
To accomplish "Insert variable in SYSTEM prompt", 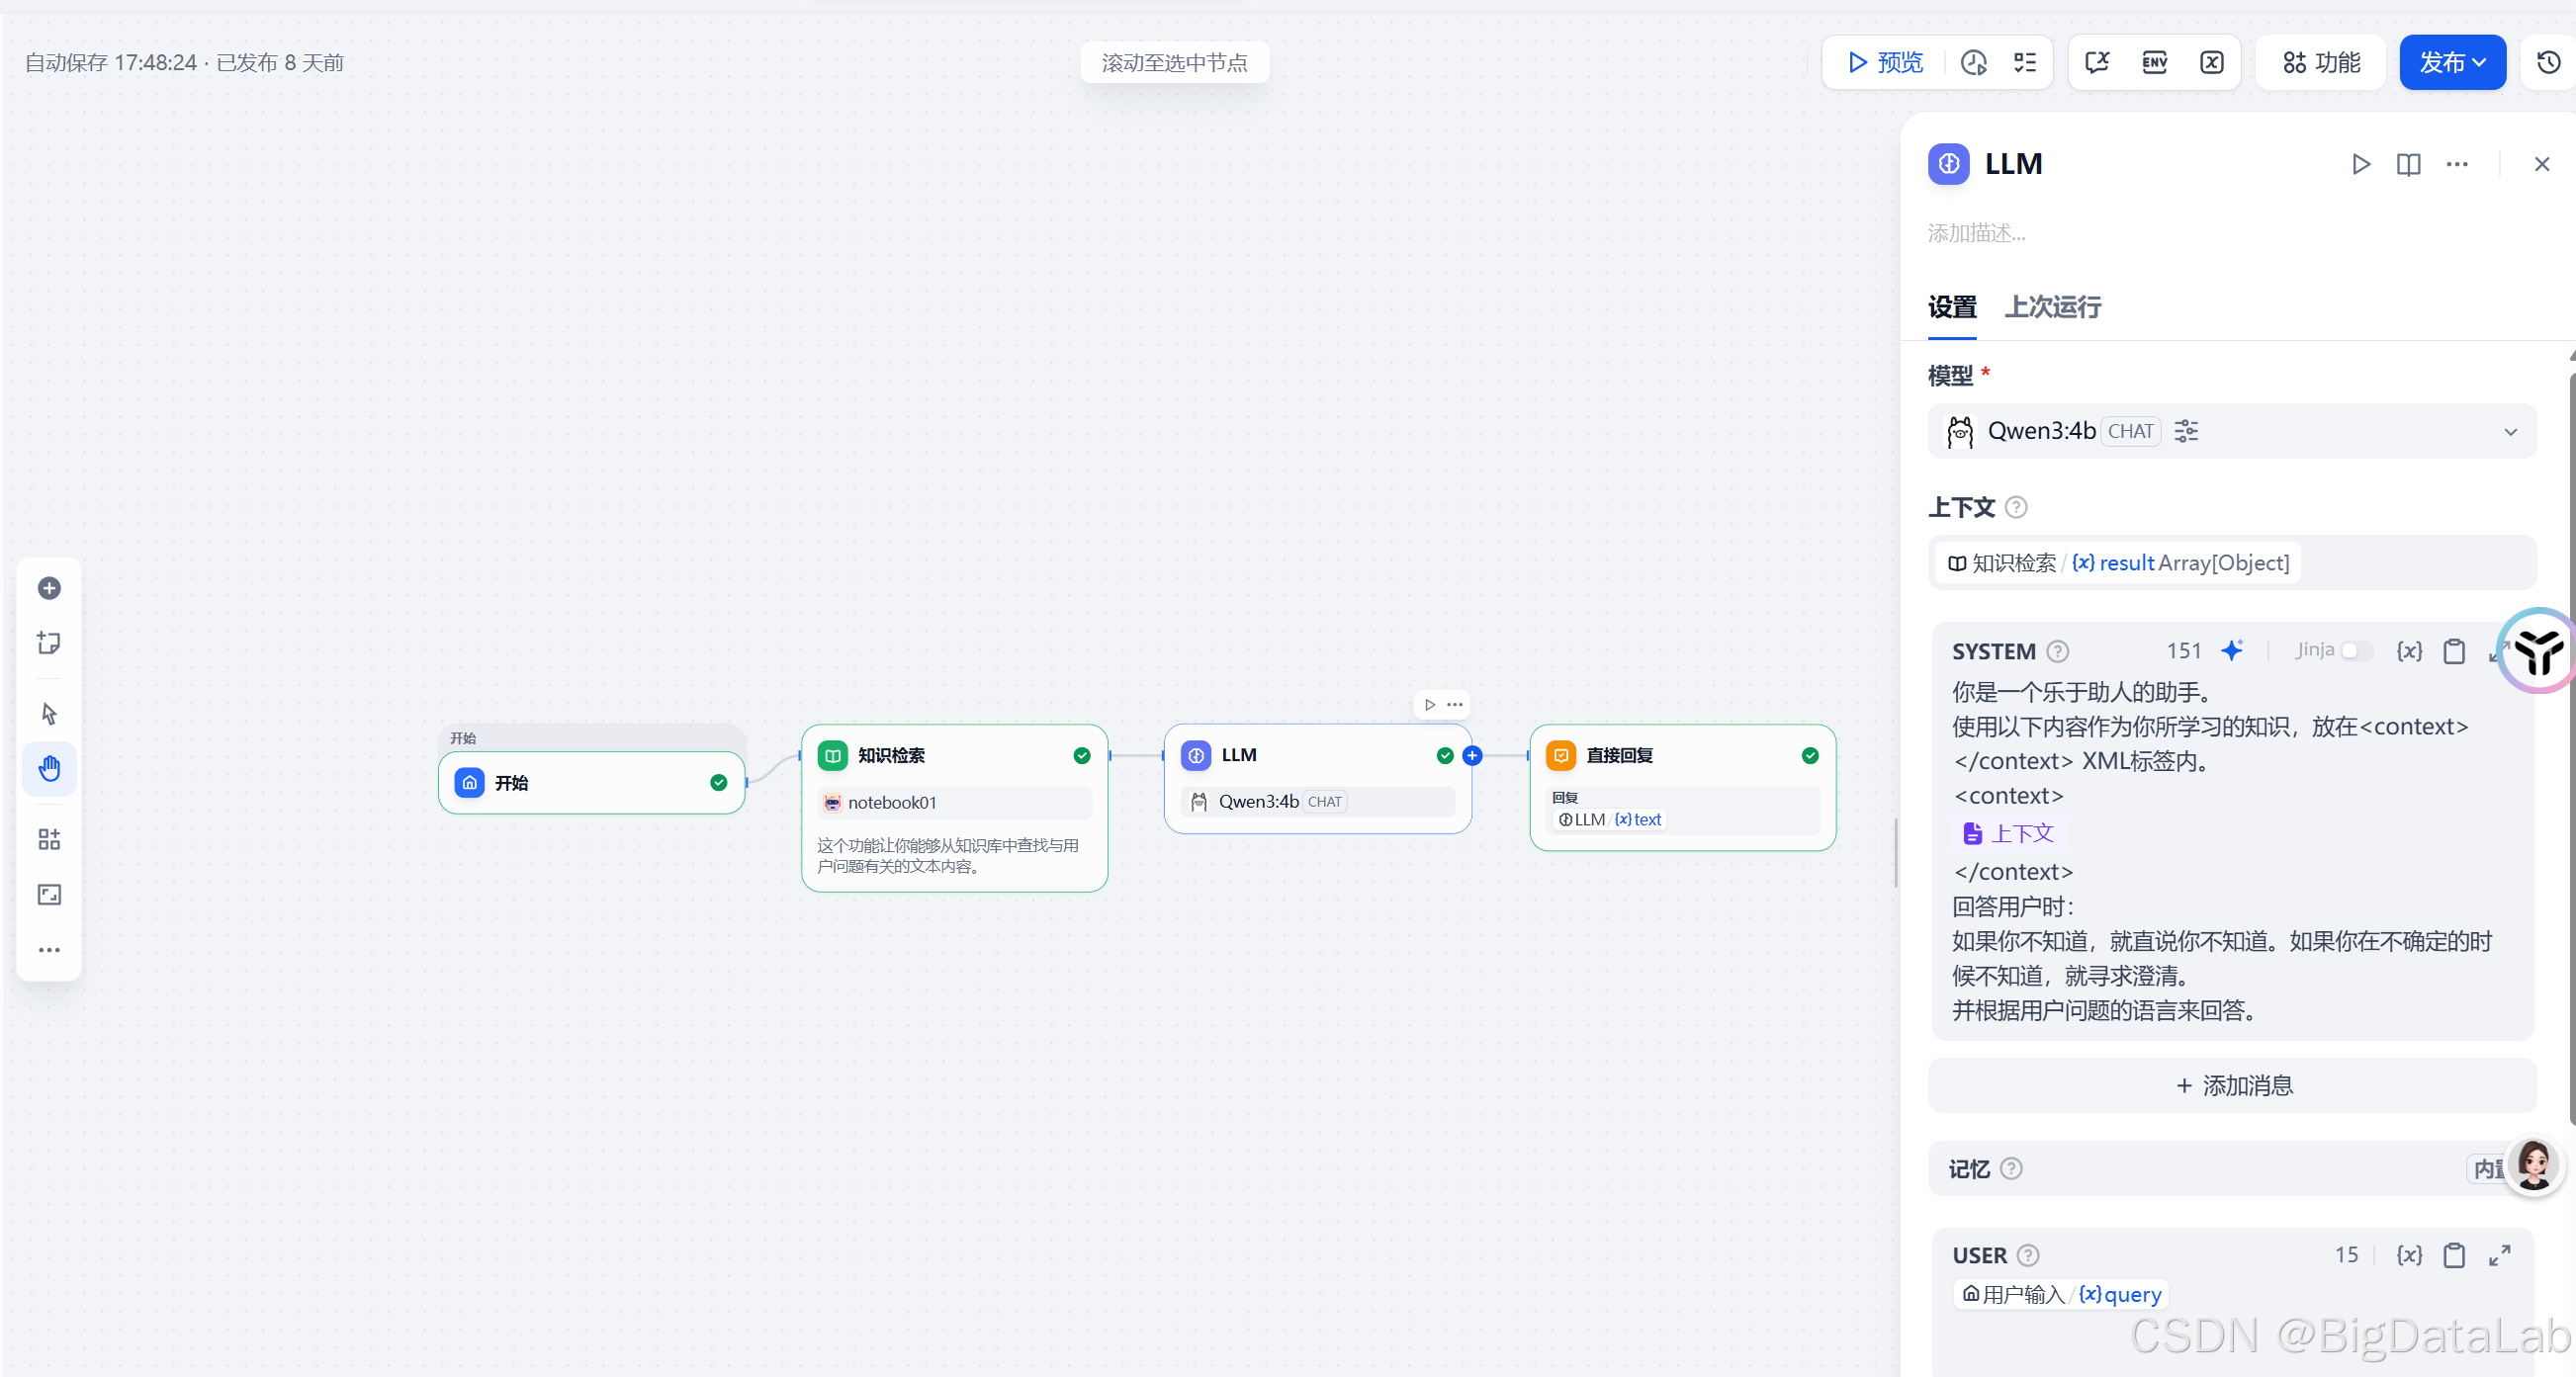I will tap(2409, 651).
